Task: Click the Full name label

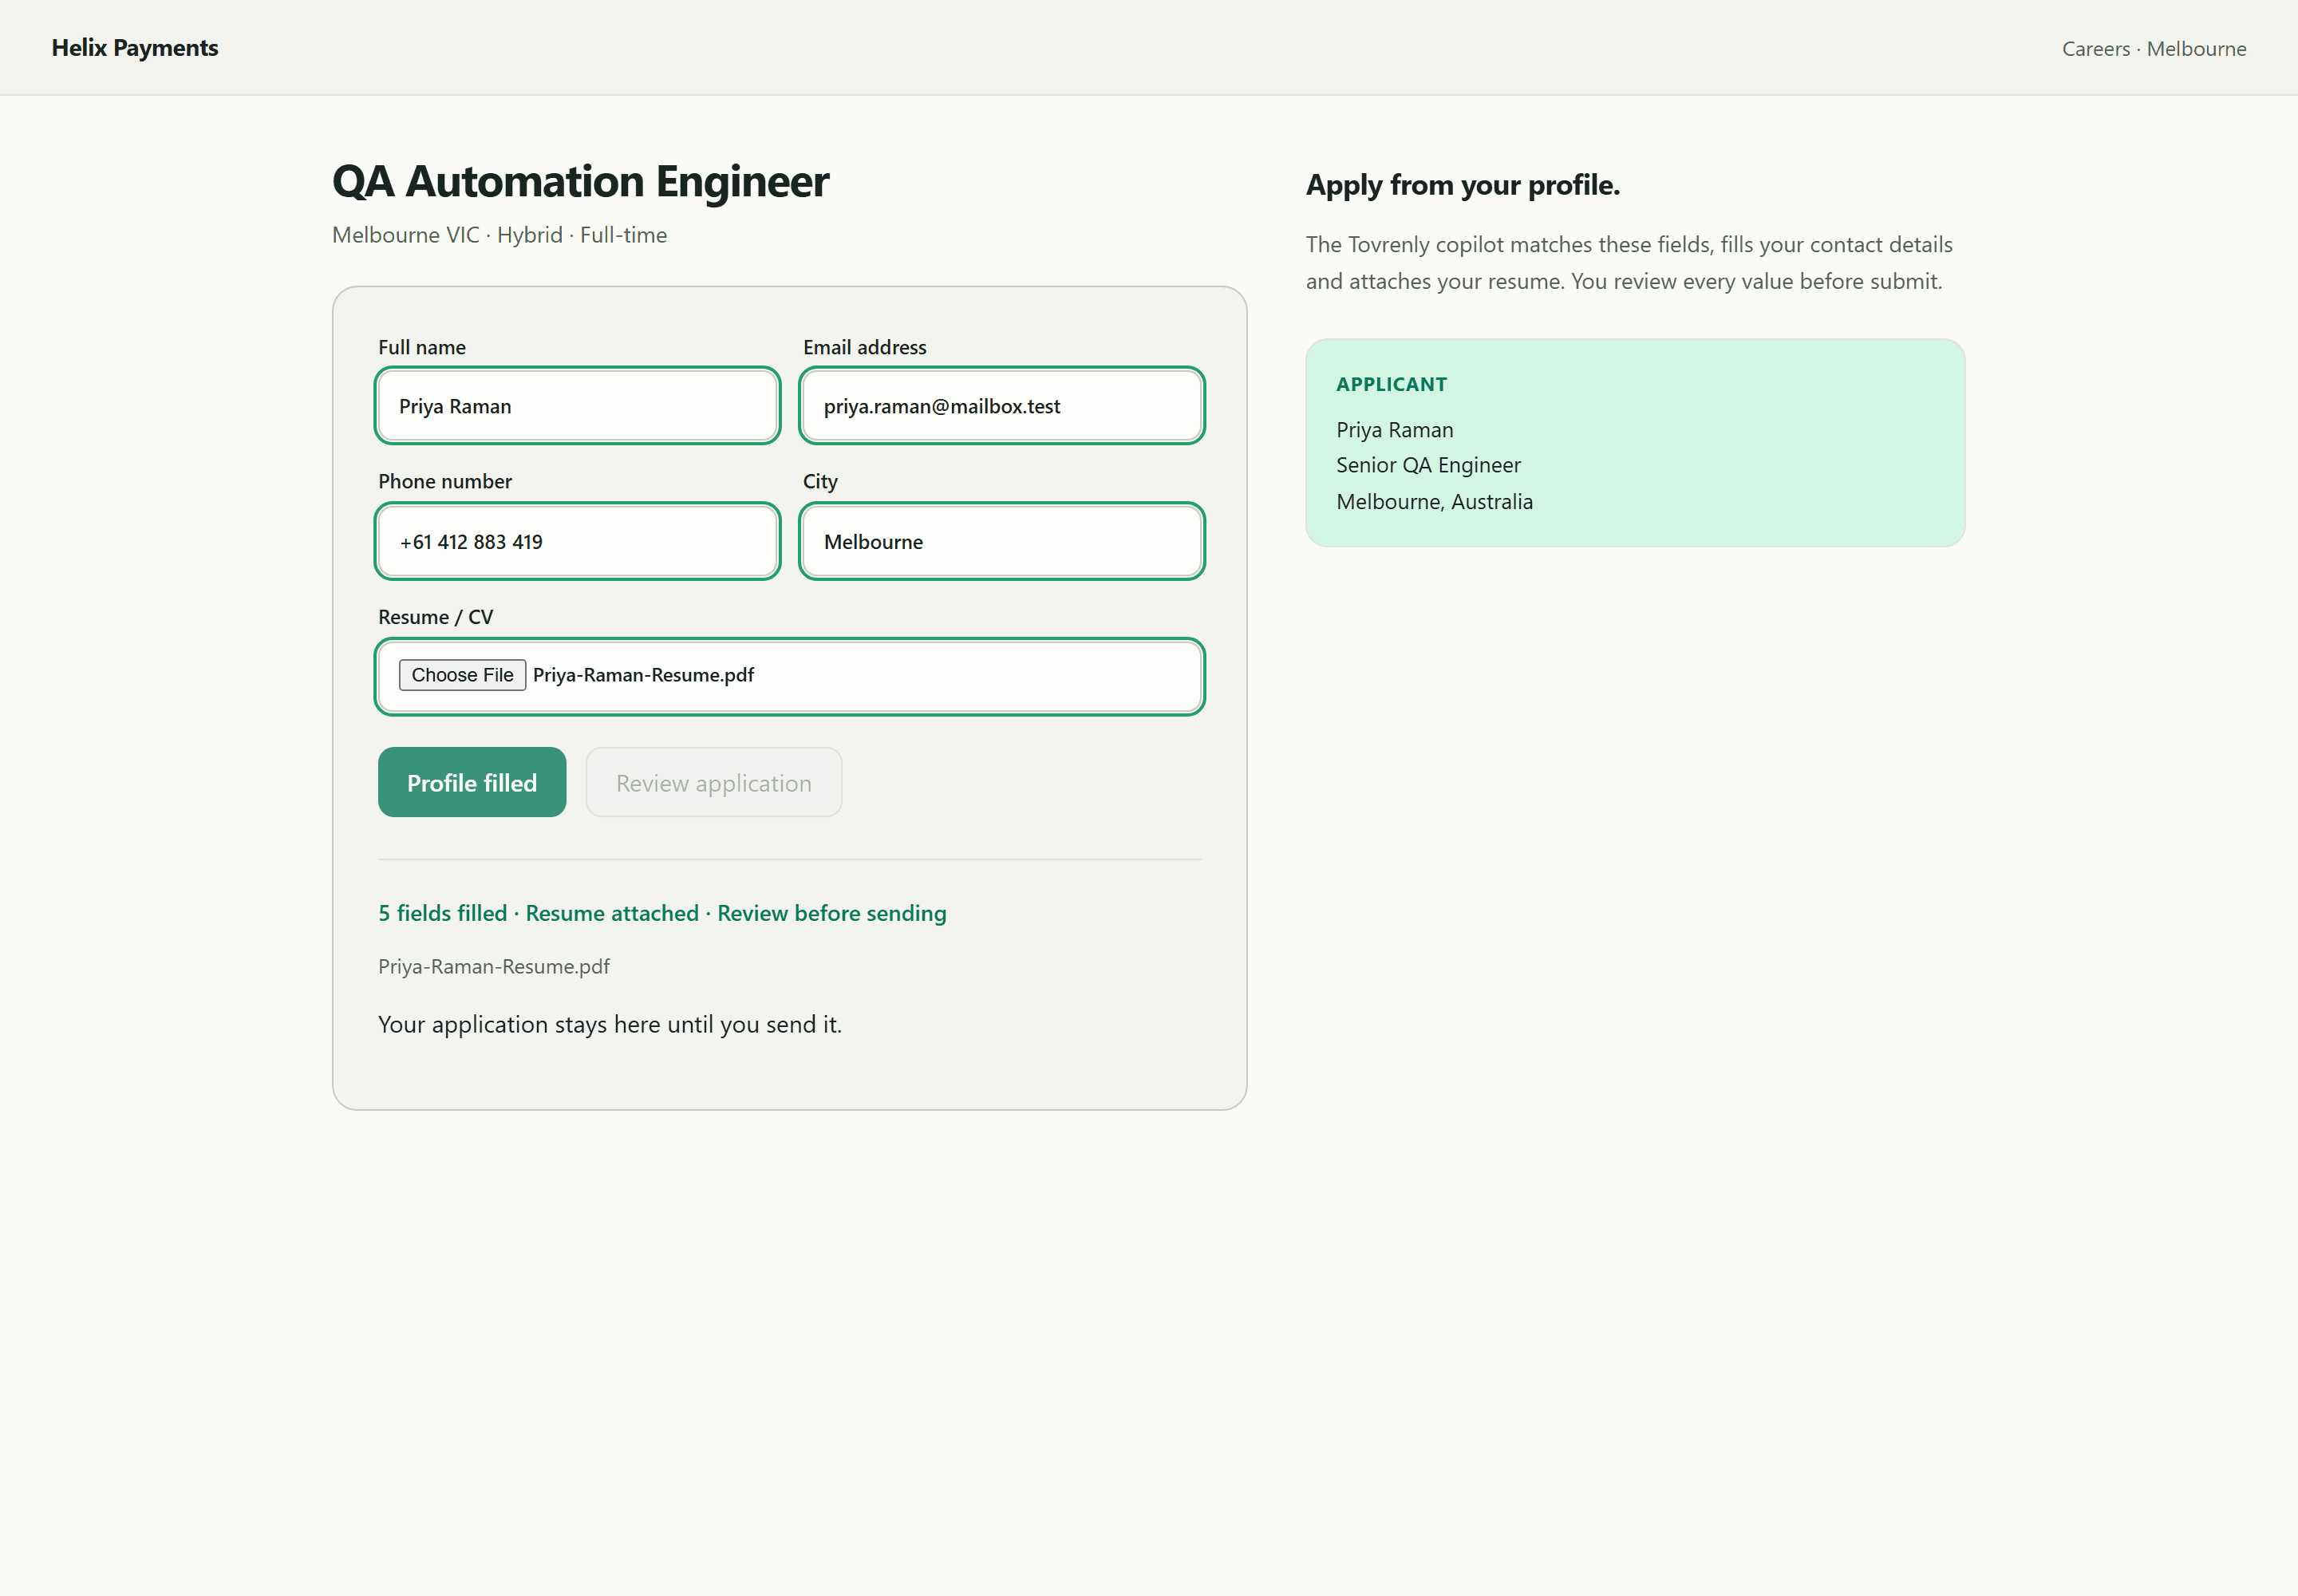Action: click(421, 347)
